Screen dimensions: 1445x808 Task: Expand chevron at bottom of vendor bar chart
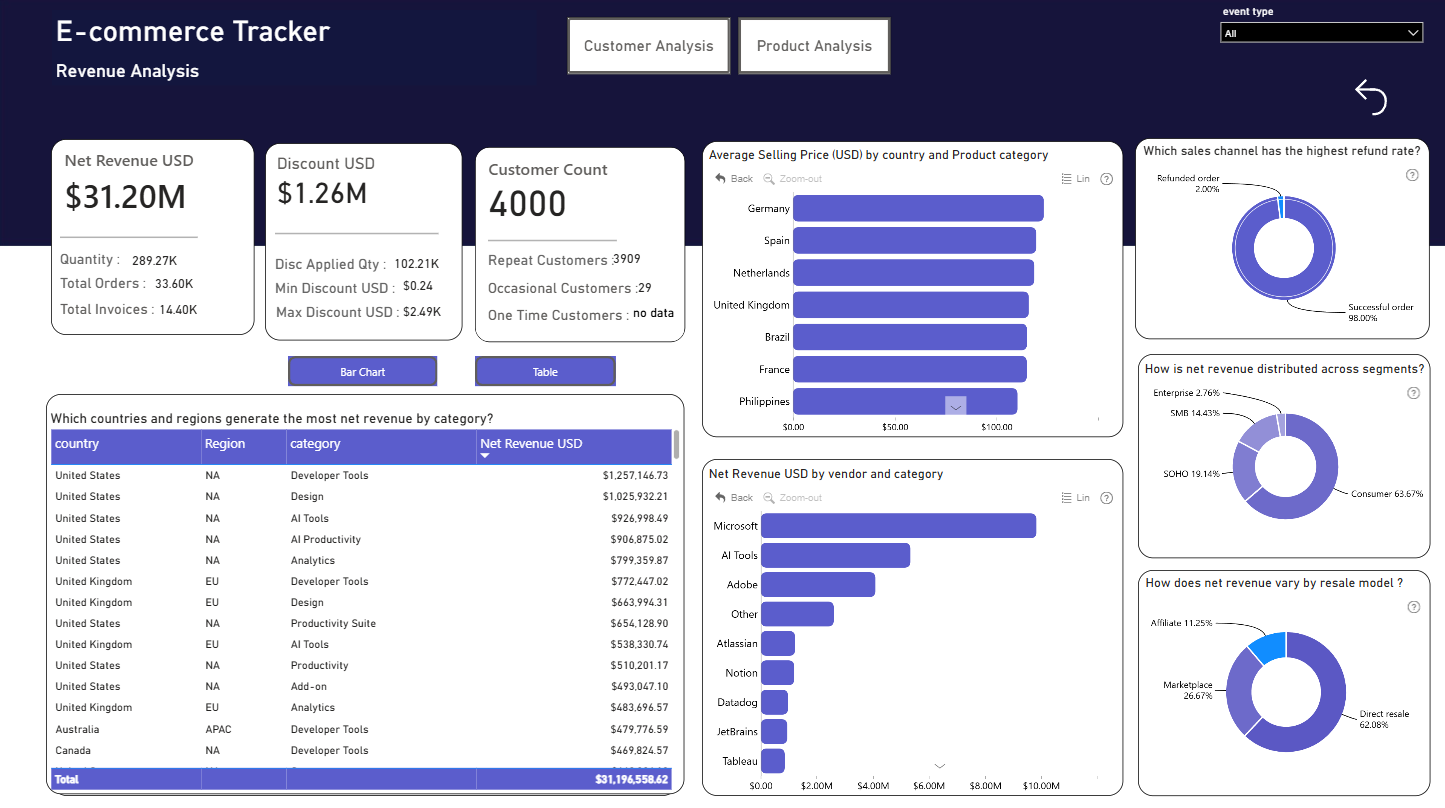[x=940, y=765]
